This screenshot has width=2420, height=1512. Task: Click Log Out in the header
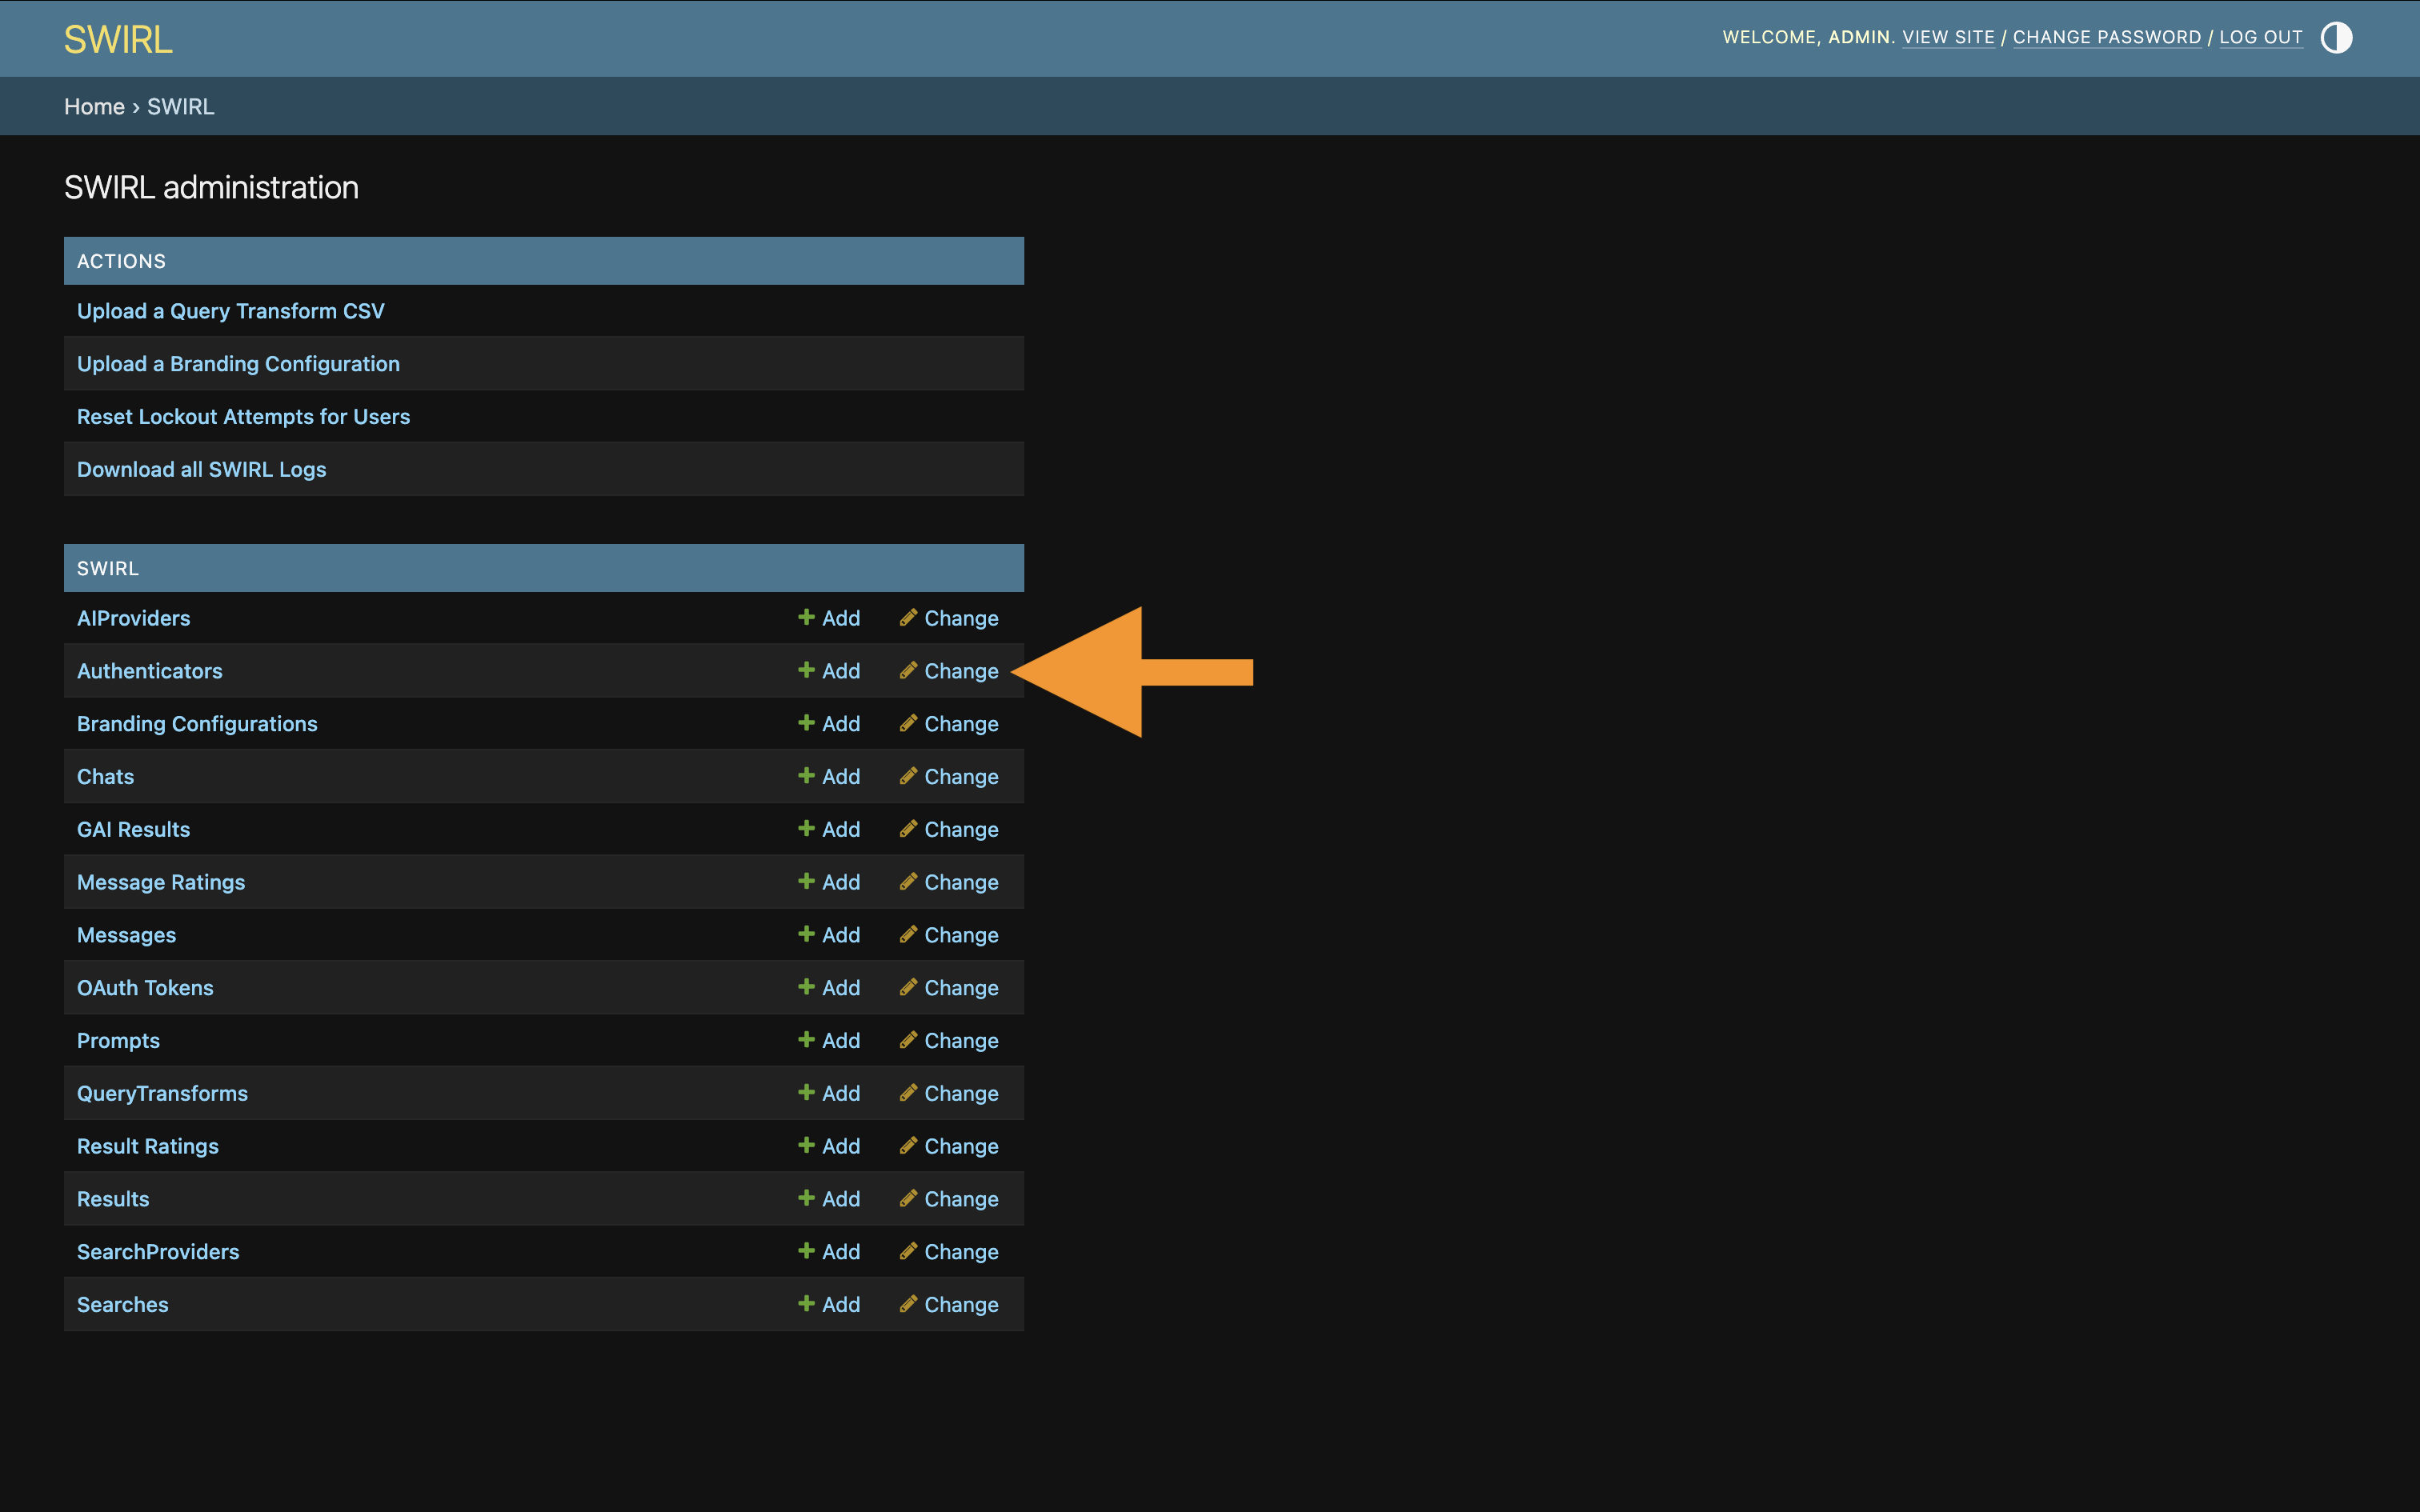[x=2261, y=37]
